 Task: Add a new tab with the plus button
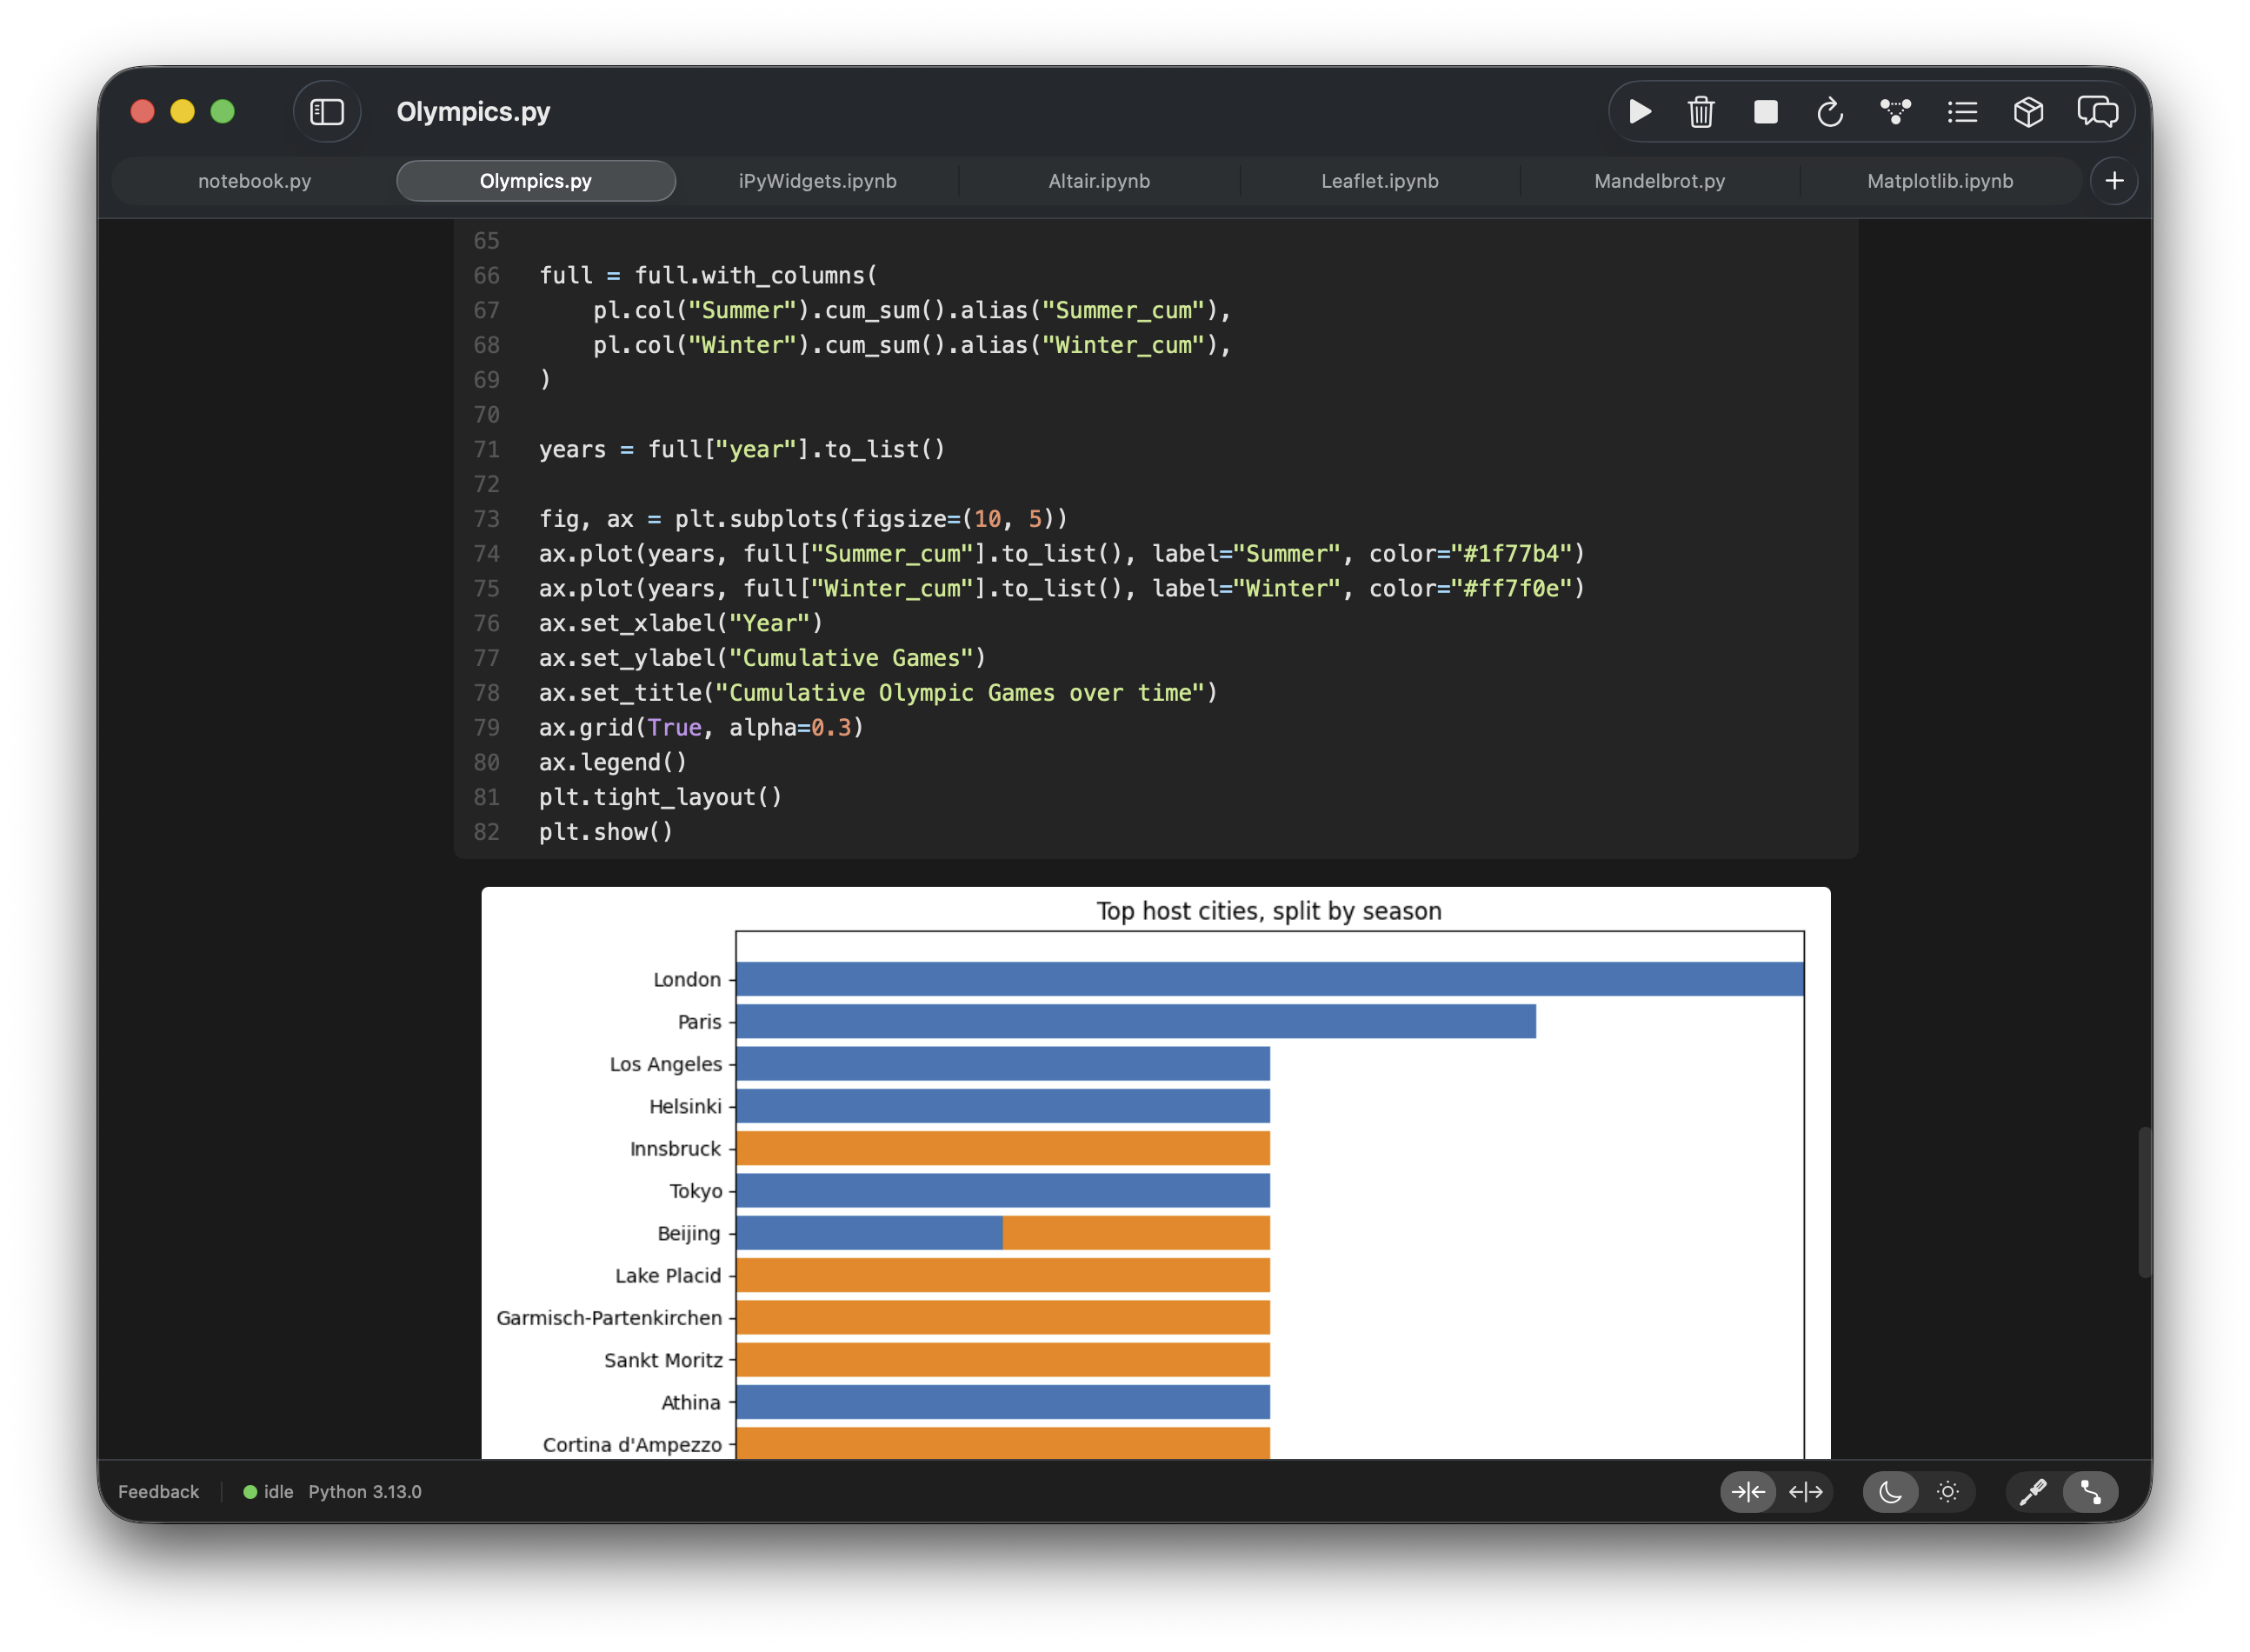pos(2114,181)
